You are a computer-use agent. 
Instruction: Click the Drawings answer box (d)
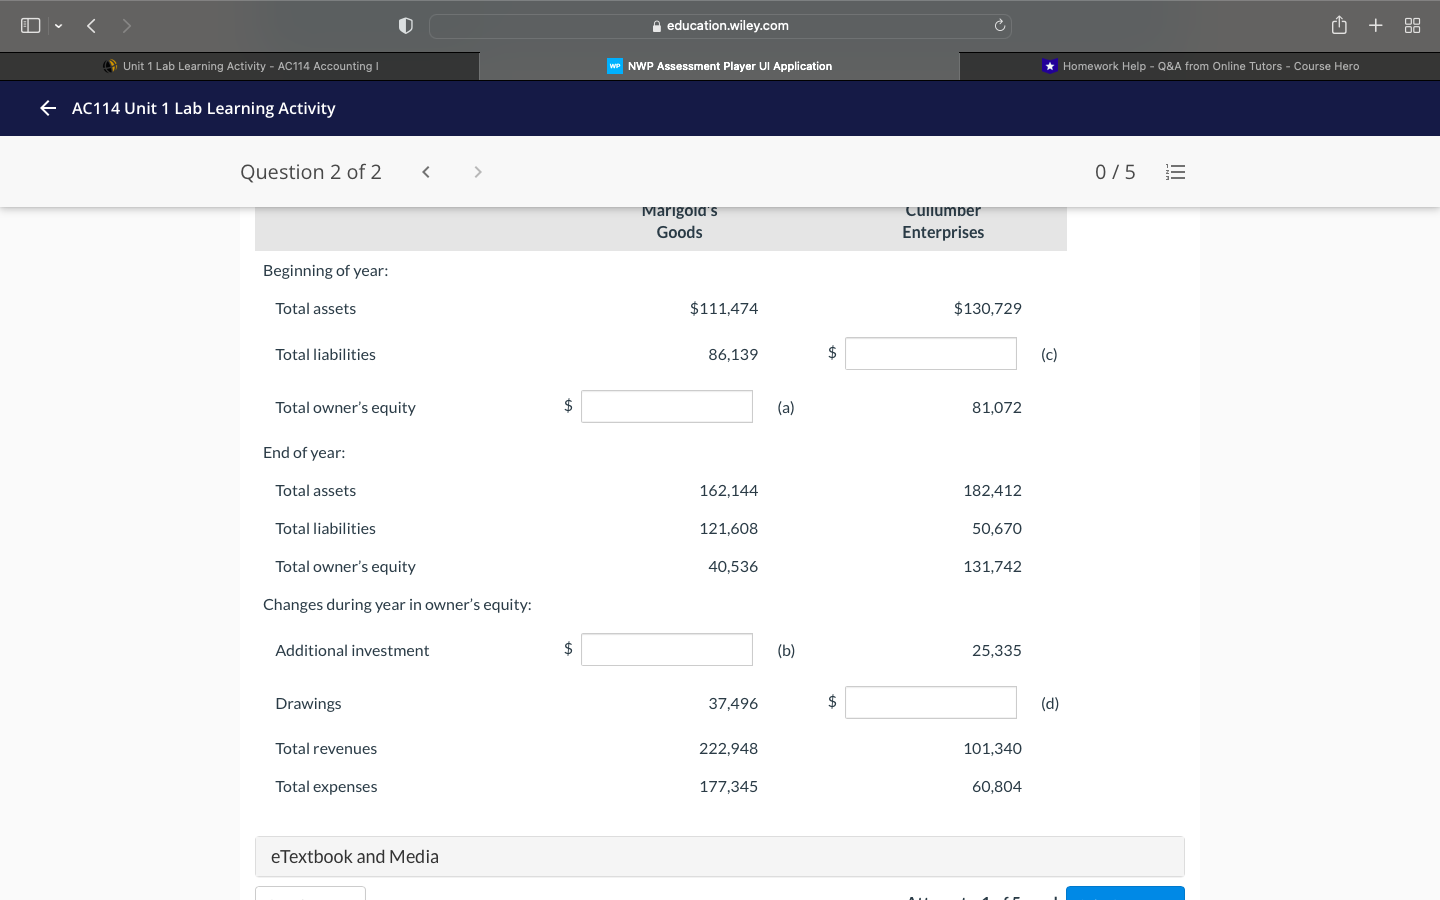pos(930,702)
